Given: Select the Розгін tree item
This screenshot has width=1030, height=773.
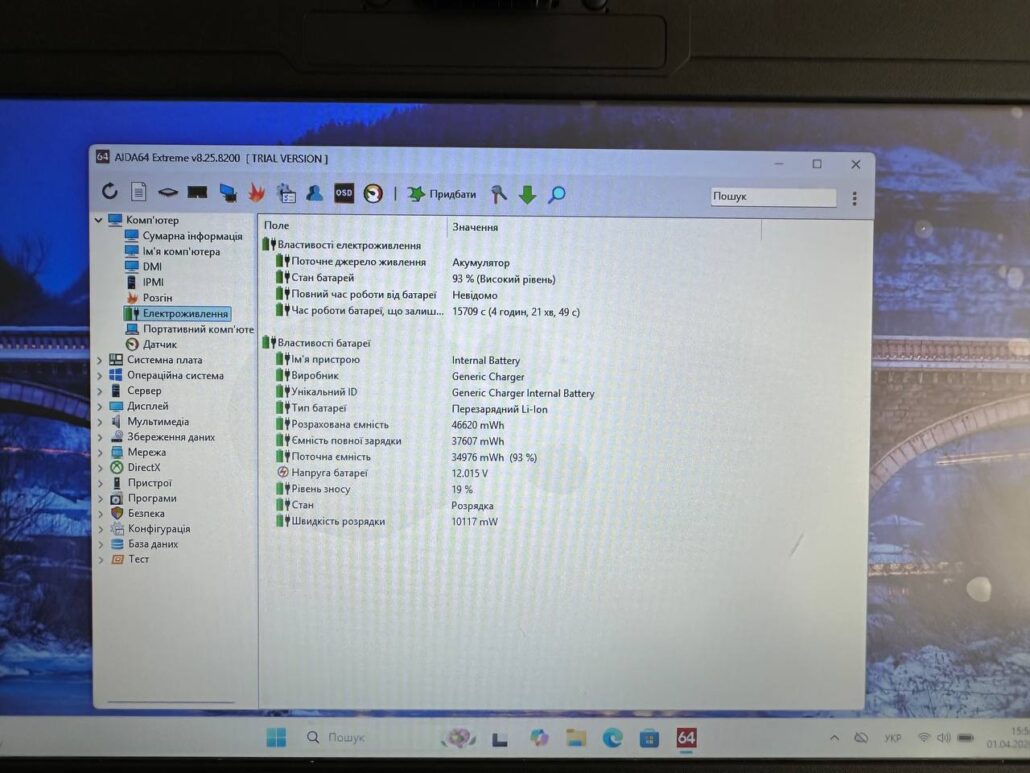Looking at the screenshot, I should click(x=157, y=298).
